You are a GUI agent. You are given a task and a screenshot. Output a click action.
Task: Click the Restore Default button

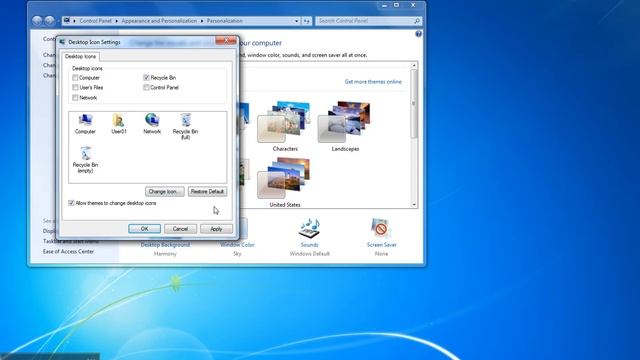pyautogui.click(x=207, y=191)
